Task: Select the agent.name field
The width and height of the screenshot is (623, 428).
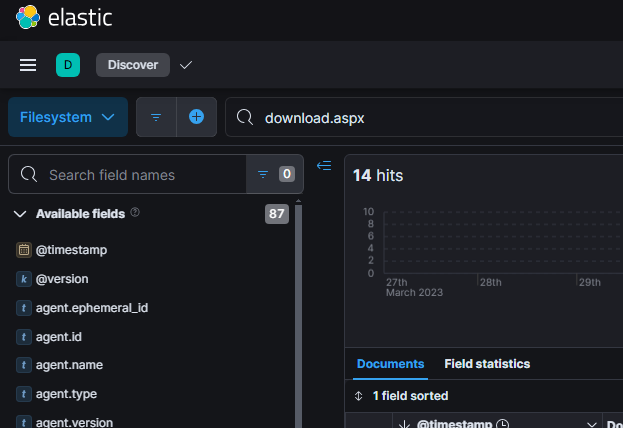Action: point(70,365)
